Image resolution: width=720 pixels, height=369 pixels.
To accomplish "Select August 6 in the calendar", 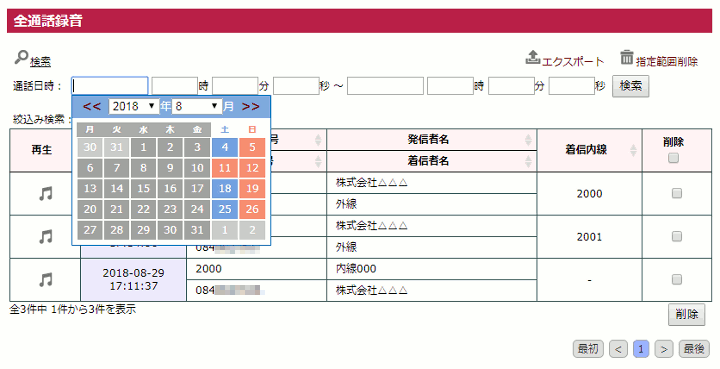I will [x=90, y=168].
